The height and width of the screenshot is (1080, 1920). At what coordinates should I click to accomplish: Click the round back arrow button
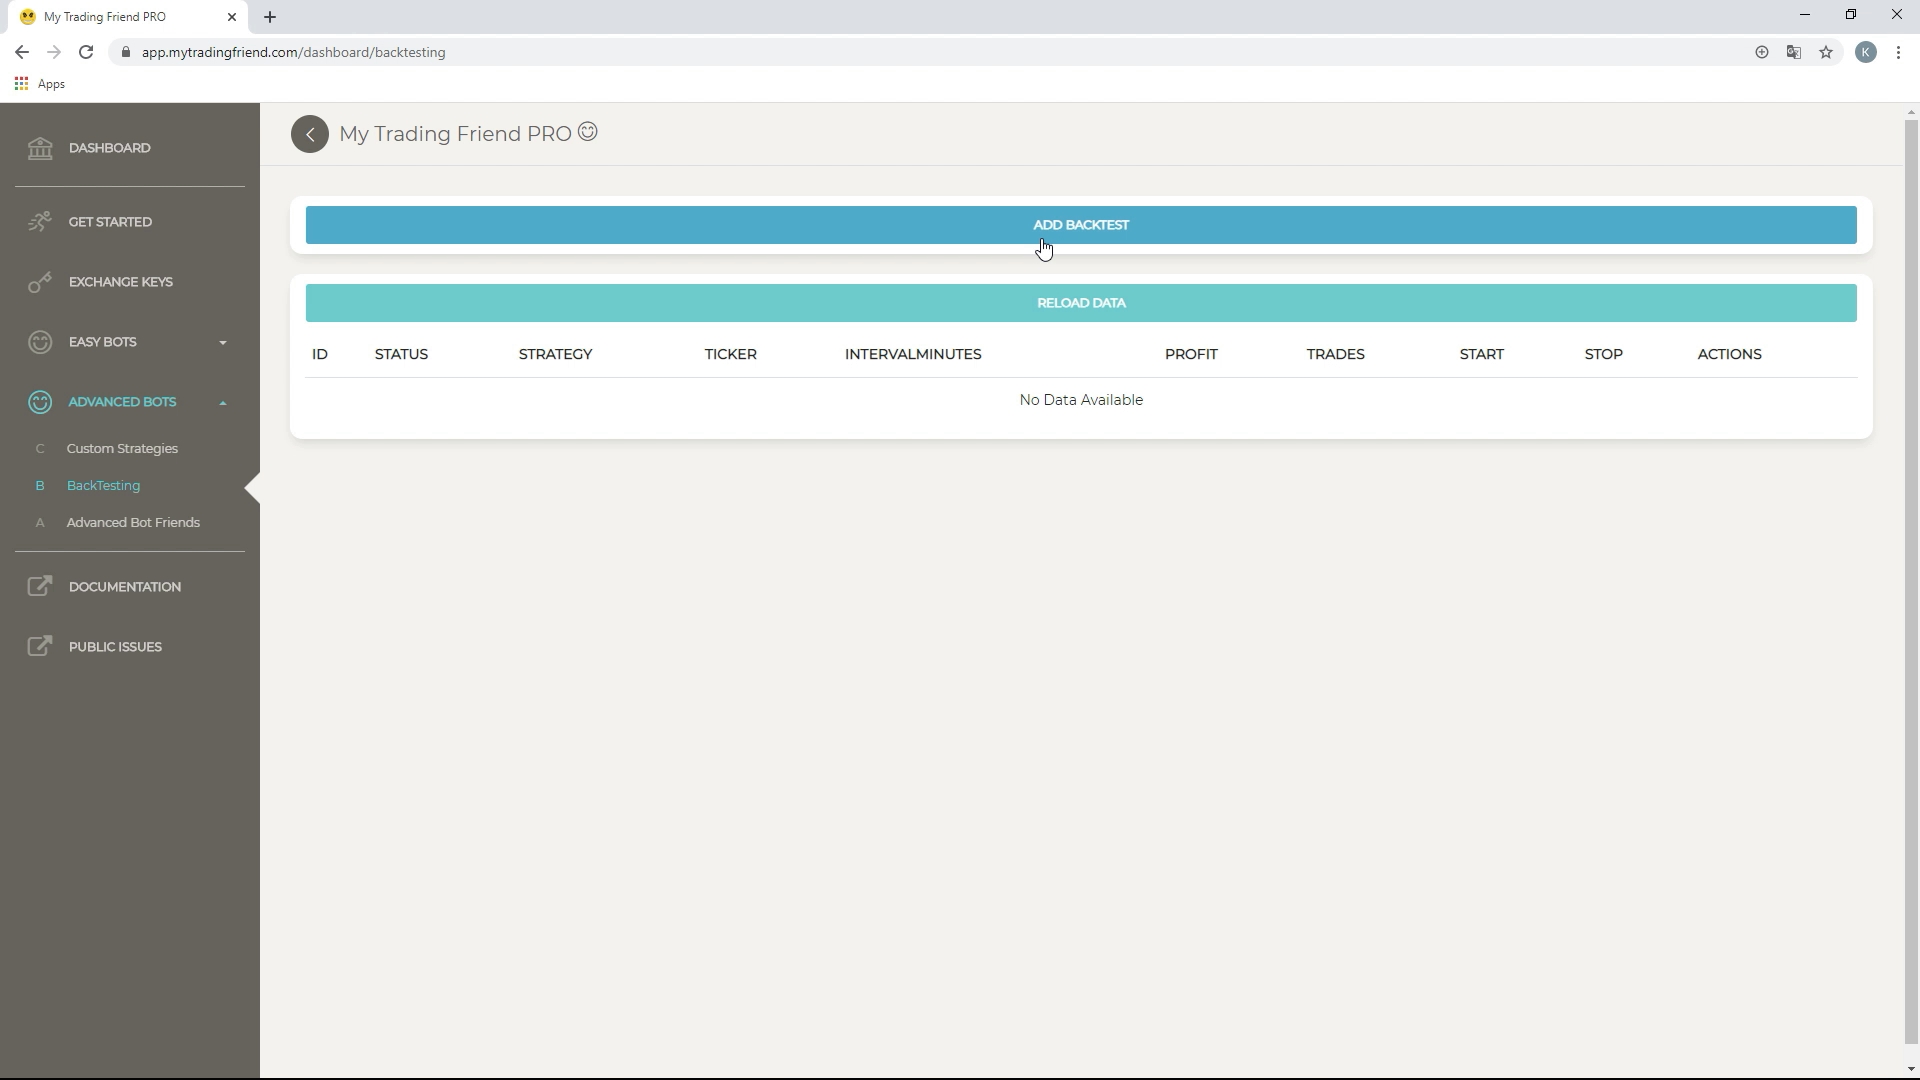(x=310, y=134)
